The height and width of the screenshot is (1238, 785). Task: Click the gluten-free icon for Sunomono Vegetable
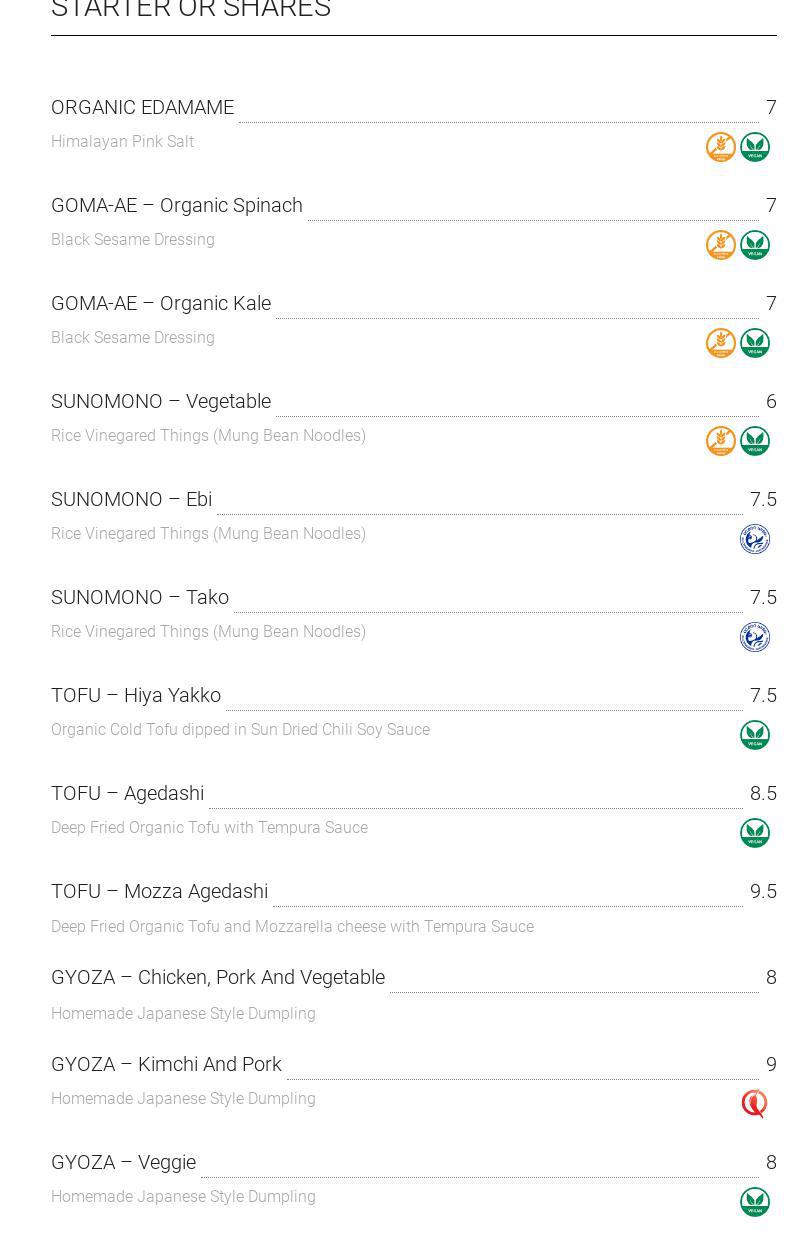(721, 441)
